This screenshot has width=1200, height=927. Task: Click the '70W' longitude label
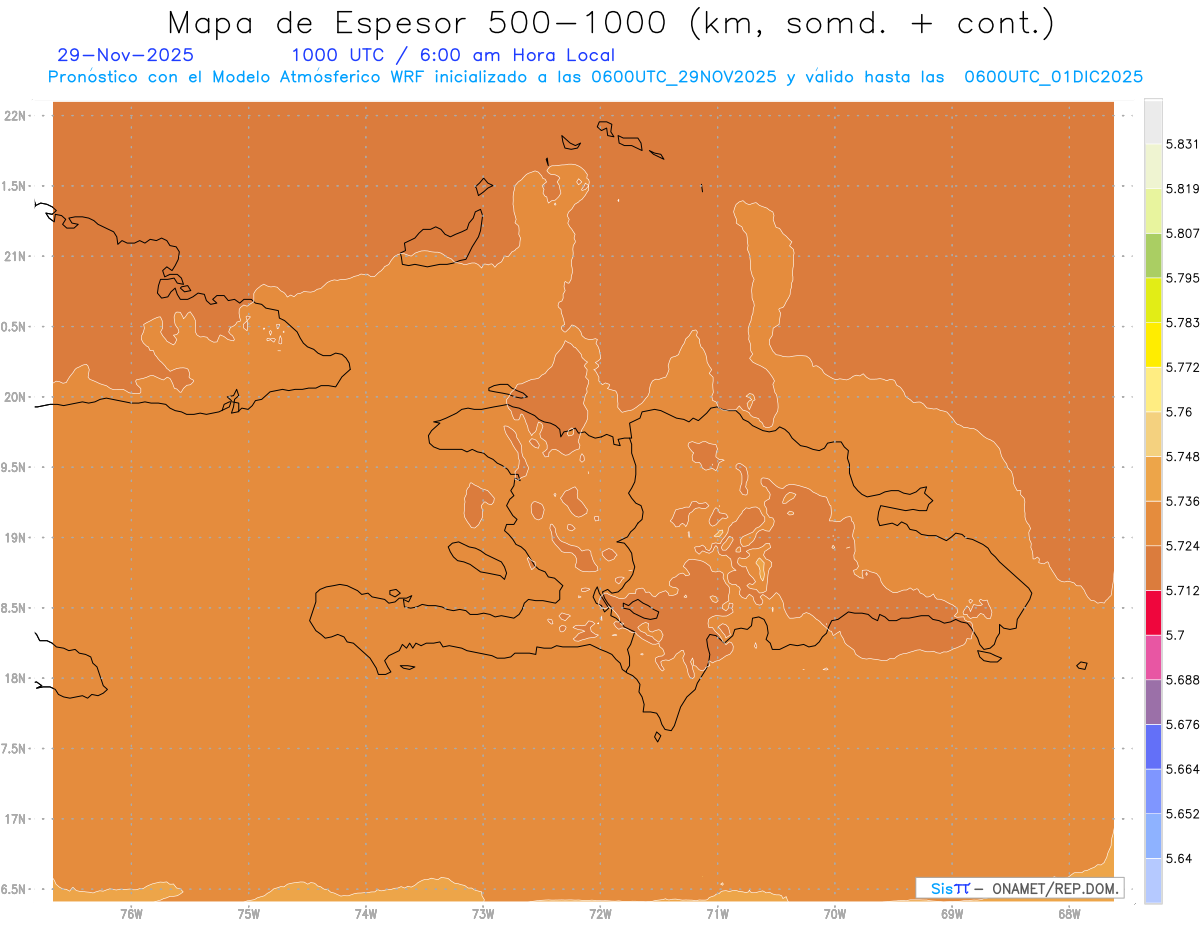pyautogui.click(x=835, y=914)
